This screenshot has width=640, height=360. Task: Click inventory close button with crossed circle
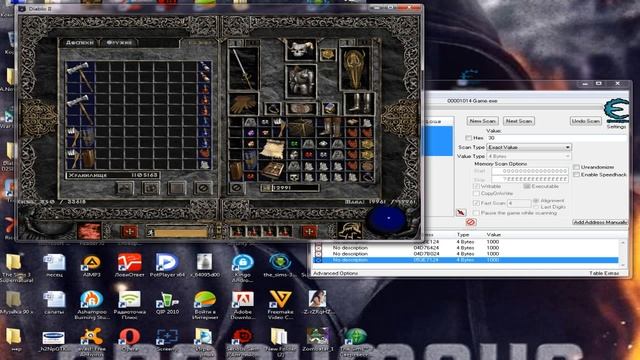coord(237,188)
